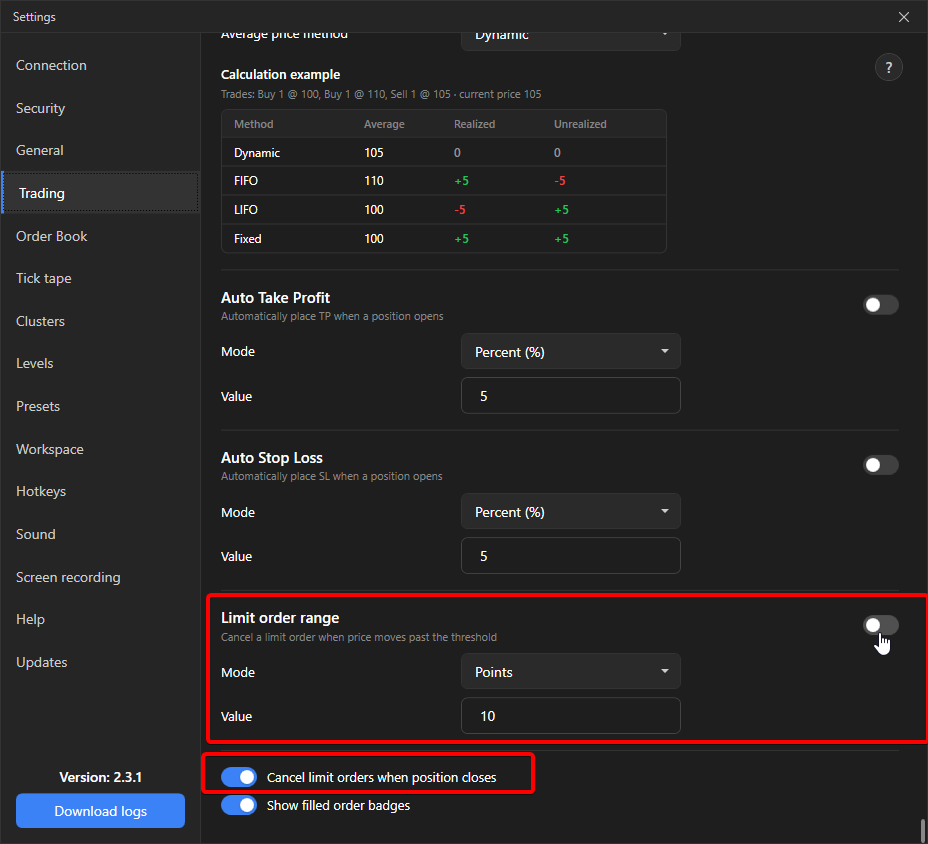Click the Dynamic method row label

coord(257,153)
